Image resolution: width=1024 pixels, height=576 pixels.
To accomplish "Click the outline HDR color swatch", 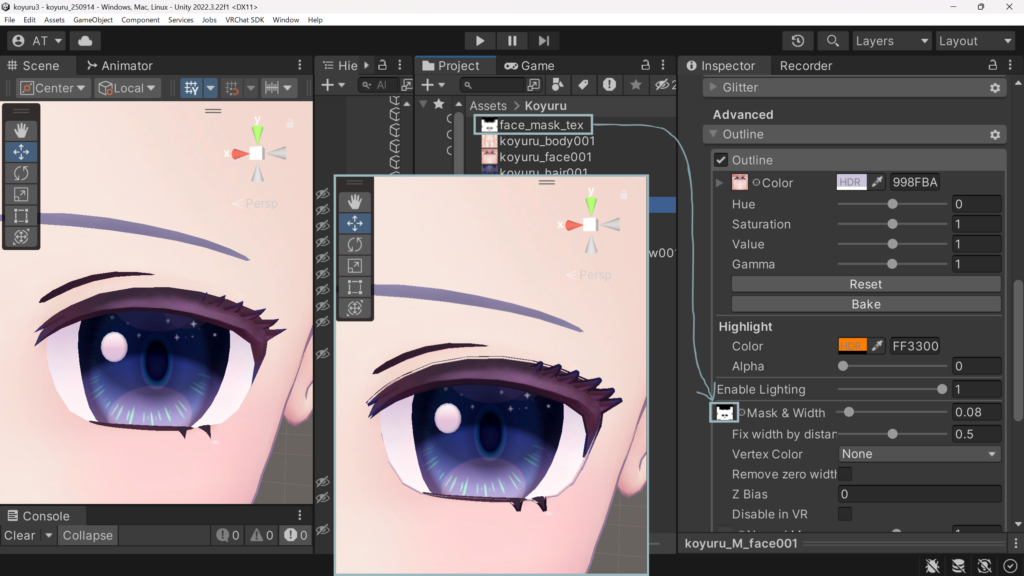I will 851,182.
